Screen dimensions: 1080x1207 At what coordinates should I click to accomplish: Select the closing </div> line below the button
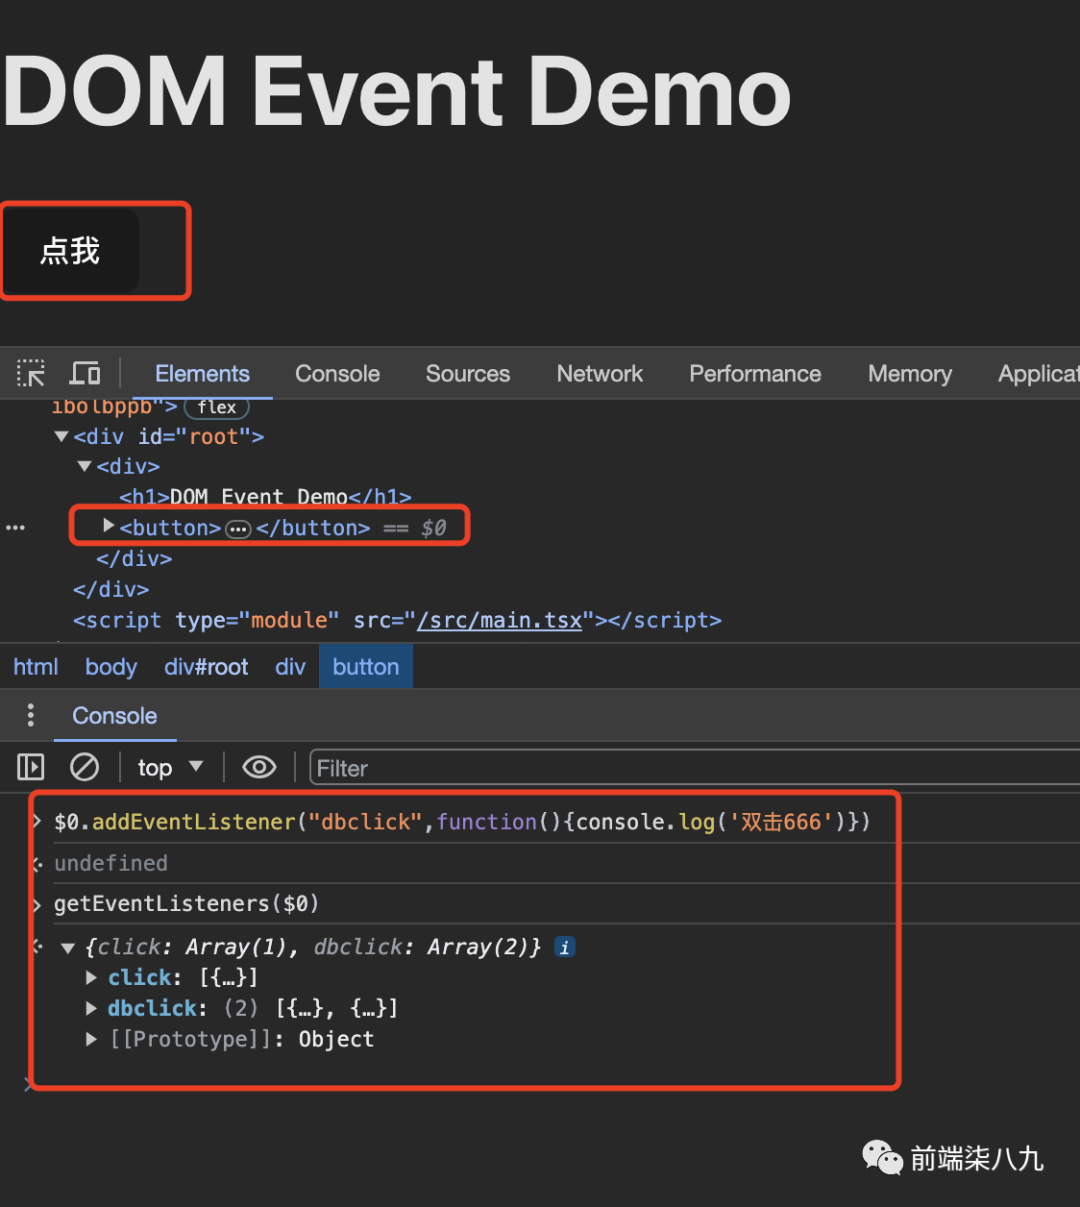pyautogui.click(x=134, y=559)
